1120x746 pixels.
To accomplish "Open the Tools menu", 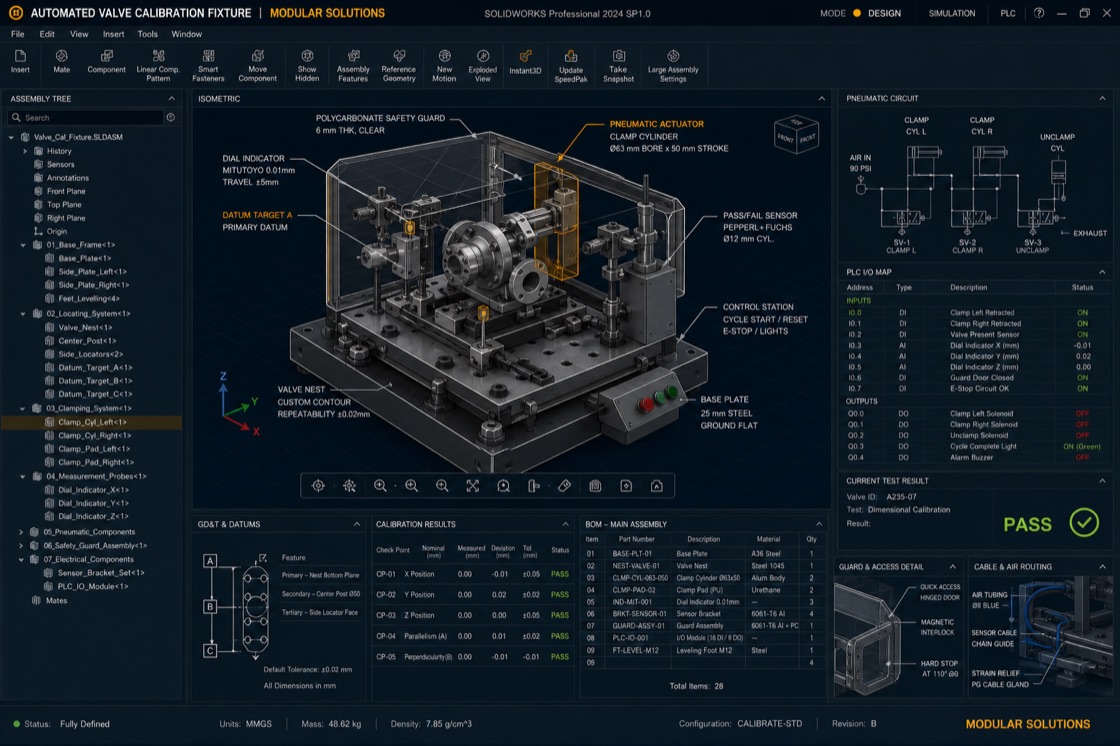I will pyautogui.click(x=148, y=34).
